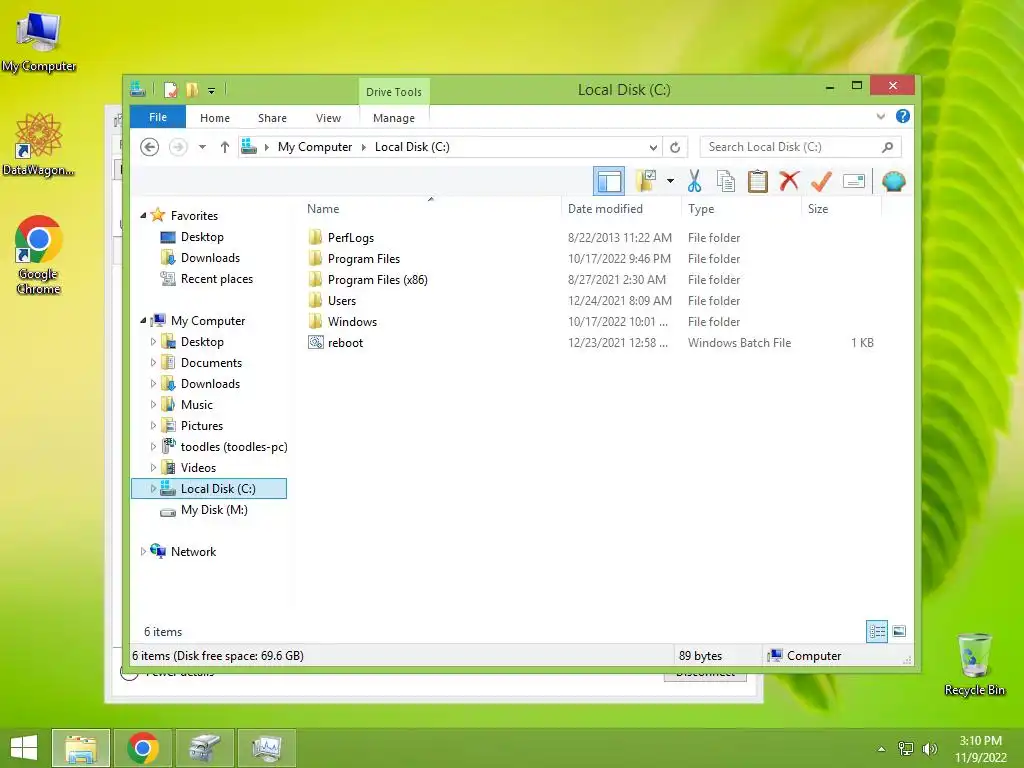
Task: Click the Rename toolbar icon
Action: click(x=854, y=181)
